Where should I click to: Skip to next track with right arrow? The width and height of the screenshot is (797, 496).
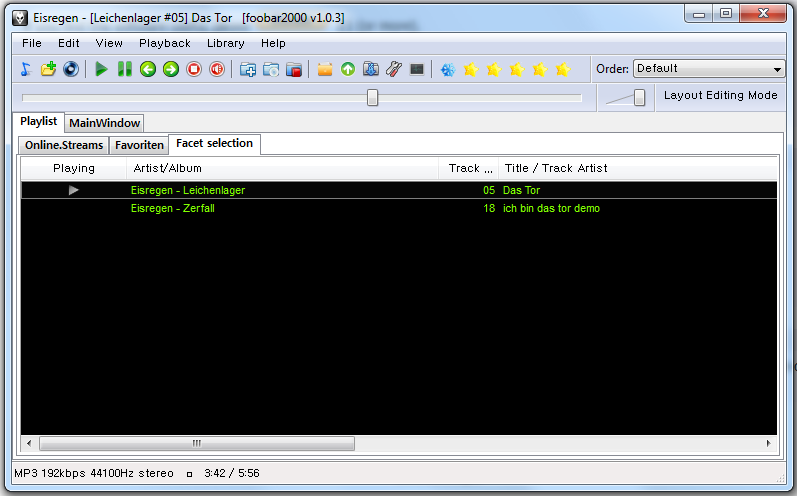point(171,69)
